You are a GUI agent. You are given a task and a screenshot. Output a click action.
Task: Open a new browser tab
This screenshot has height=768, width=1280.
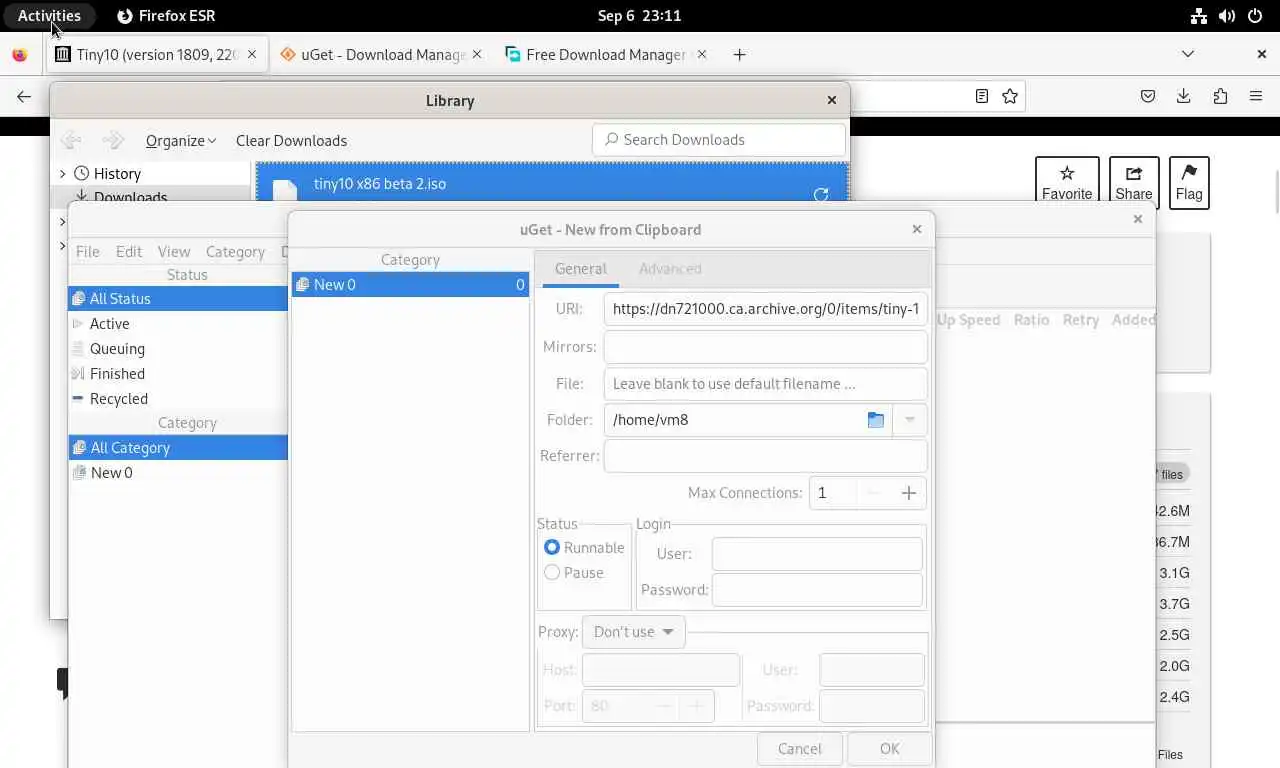coord(739,55)
